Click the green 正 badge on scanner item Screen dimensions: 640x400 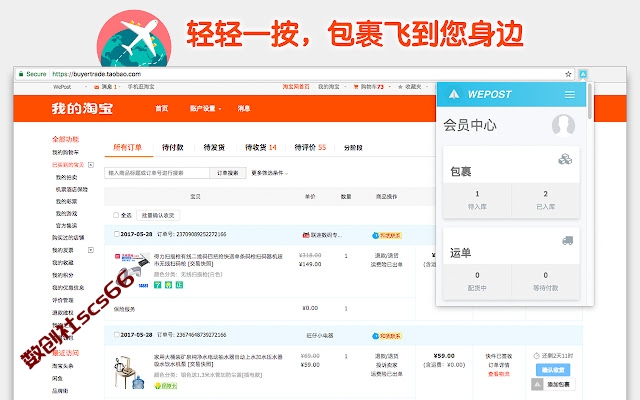[x=179, y=285]
